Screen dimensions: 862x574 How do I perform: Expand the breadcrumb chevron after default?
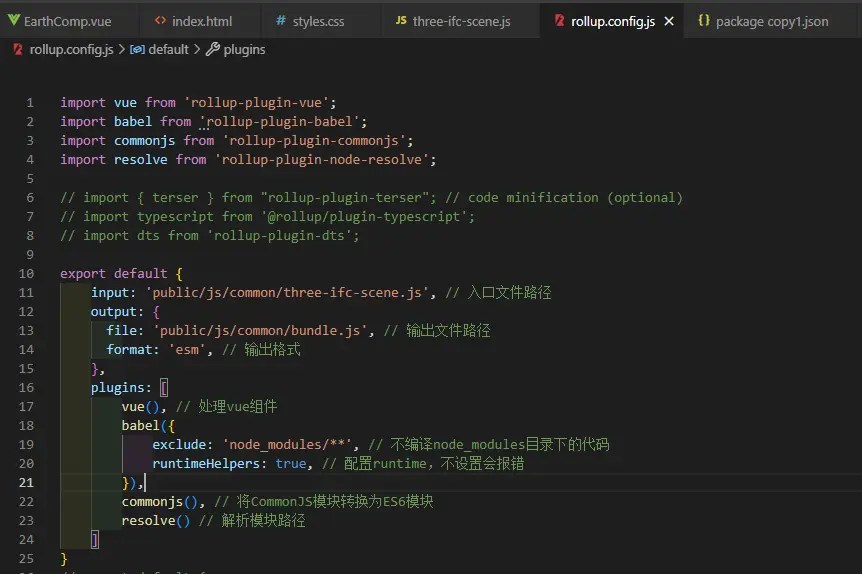pyautogui.click(x=197, y=49)
